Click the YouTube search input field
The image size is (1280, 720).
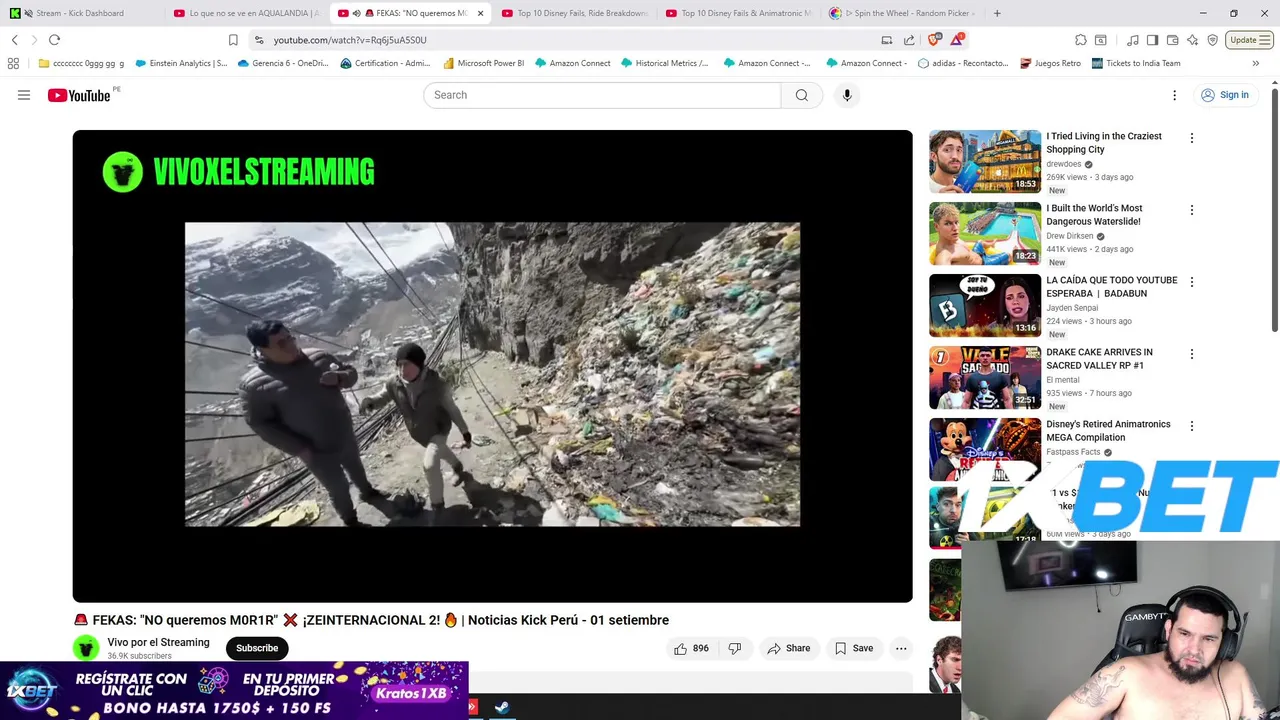coord(602,95)
